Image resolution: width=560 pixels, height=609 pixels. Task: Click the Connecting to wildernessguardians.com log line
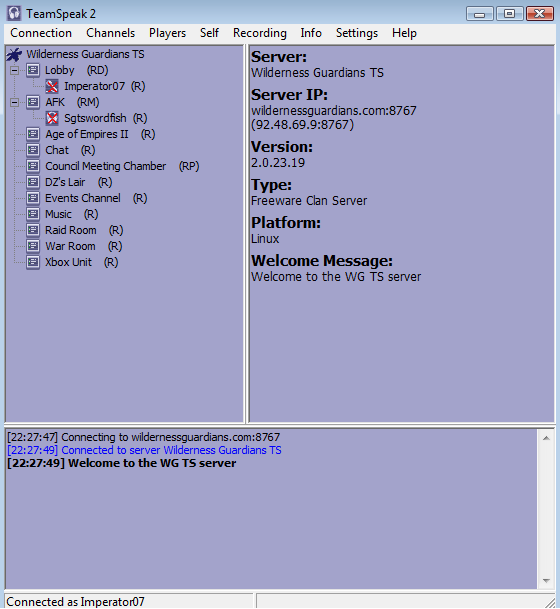click(x=144, y=437)
